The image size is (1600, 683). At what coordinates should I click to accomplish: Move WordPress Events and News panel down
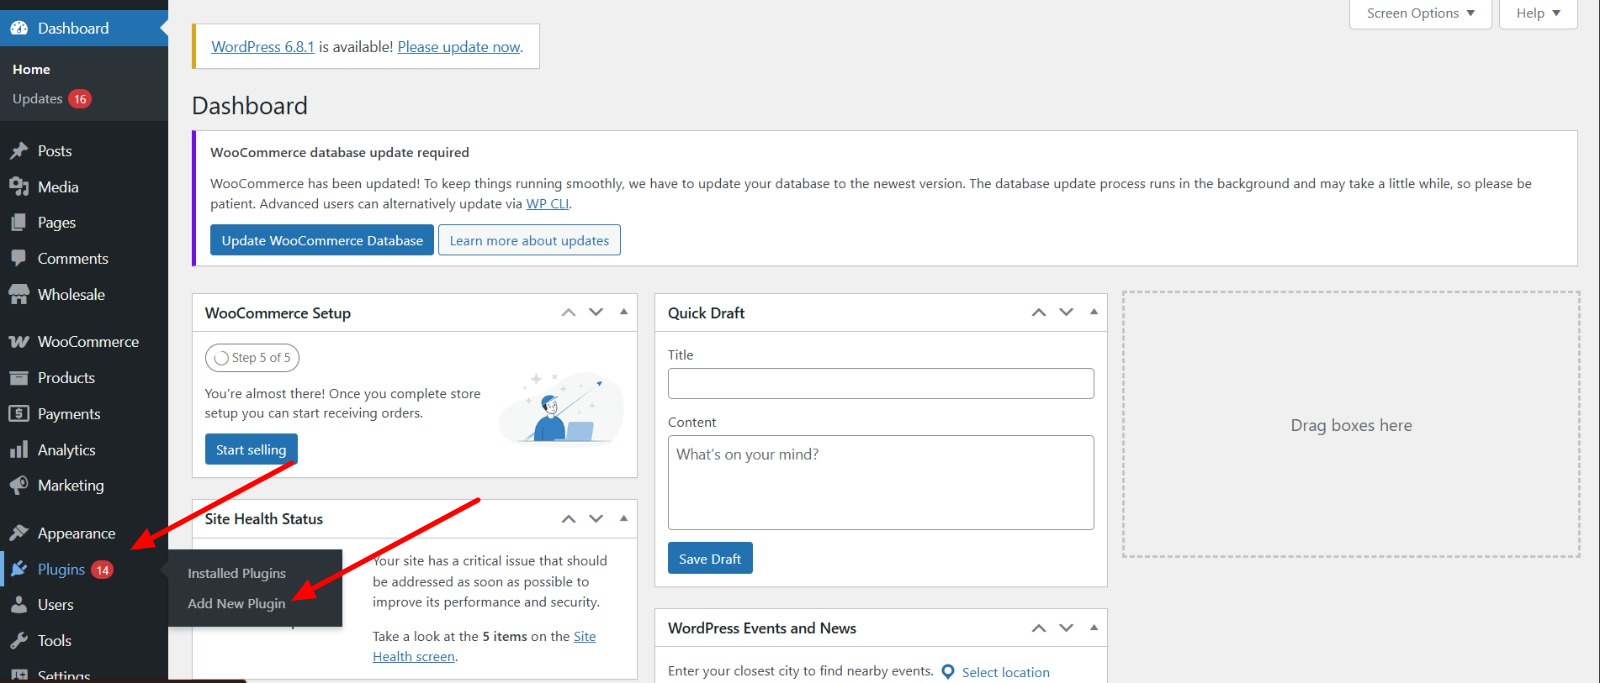(1066, 628)
